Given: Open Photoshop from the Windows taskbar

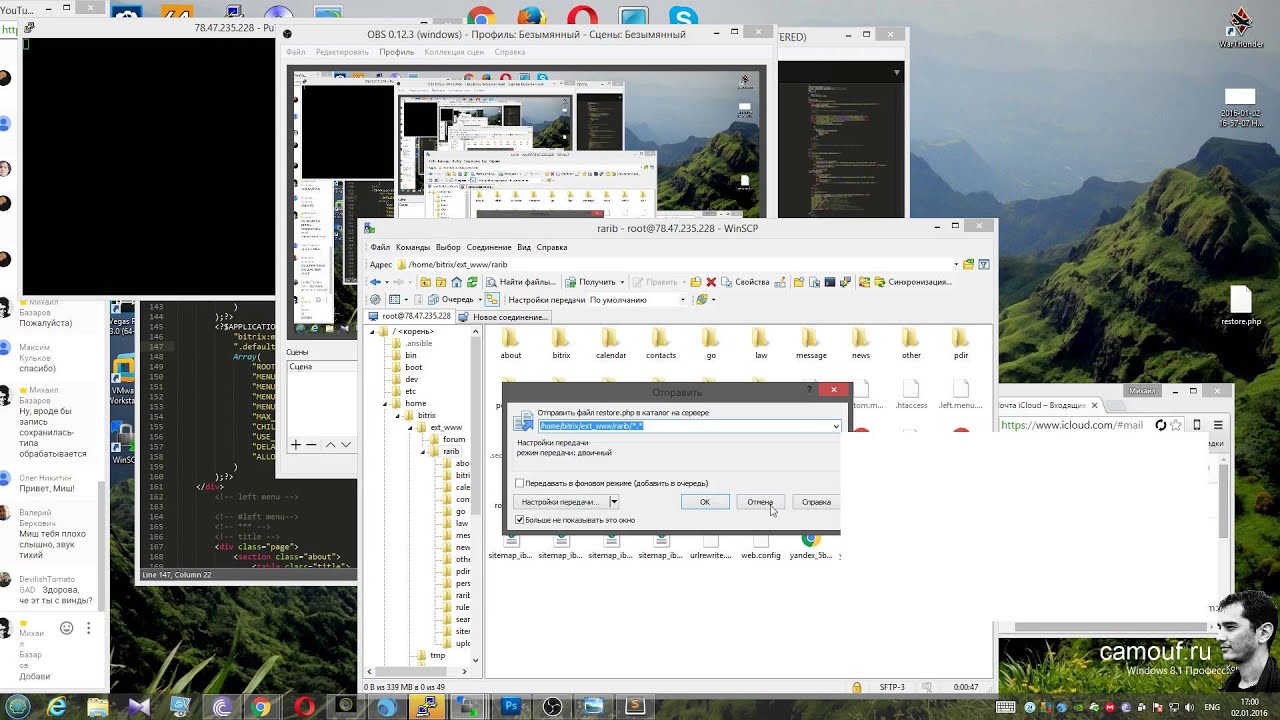Looking at the screenshot, I should click(x=512, y=707).
